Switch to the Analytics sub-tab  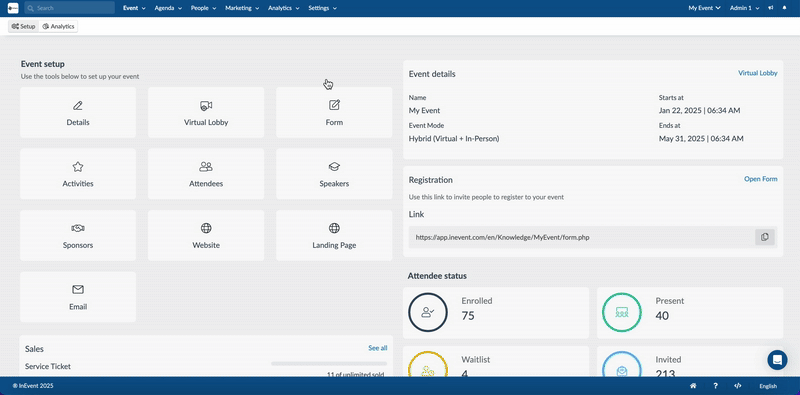pyautogui.click(x=58, y=26)
